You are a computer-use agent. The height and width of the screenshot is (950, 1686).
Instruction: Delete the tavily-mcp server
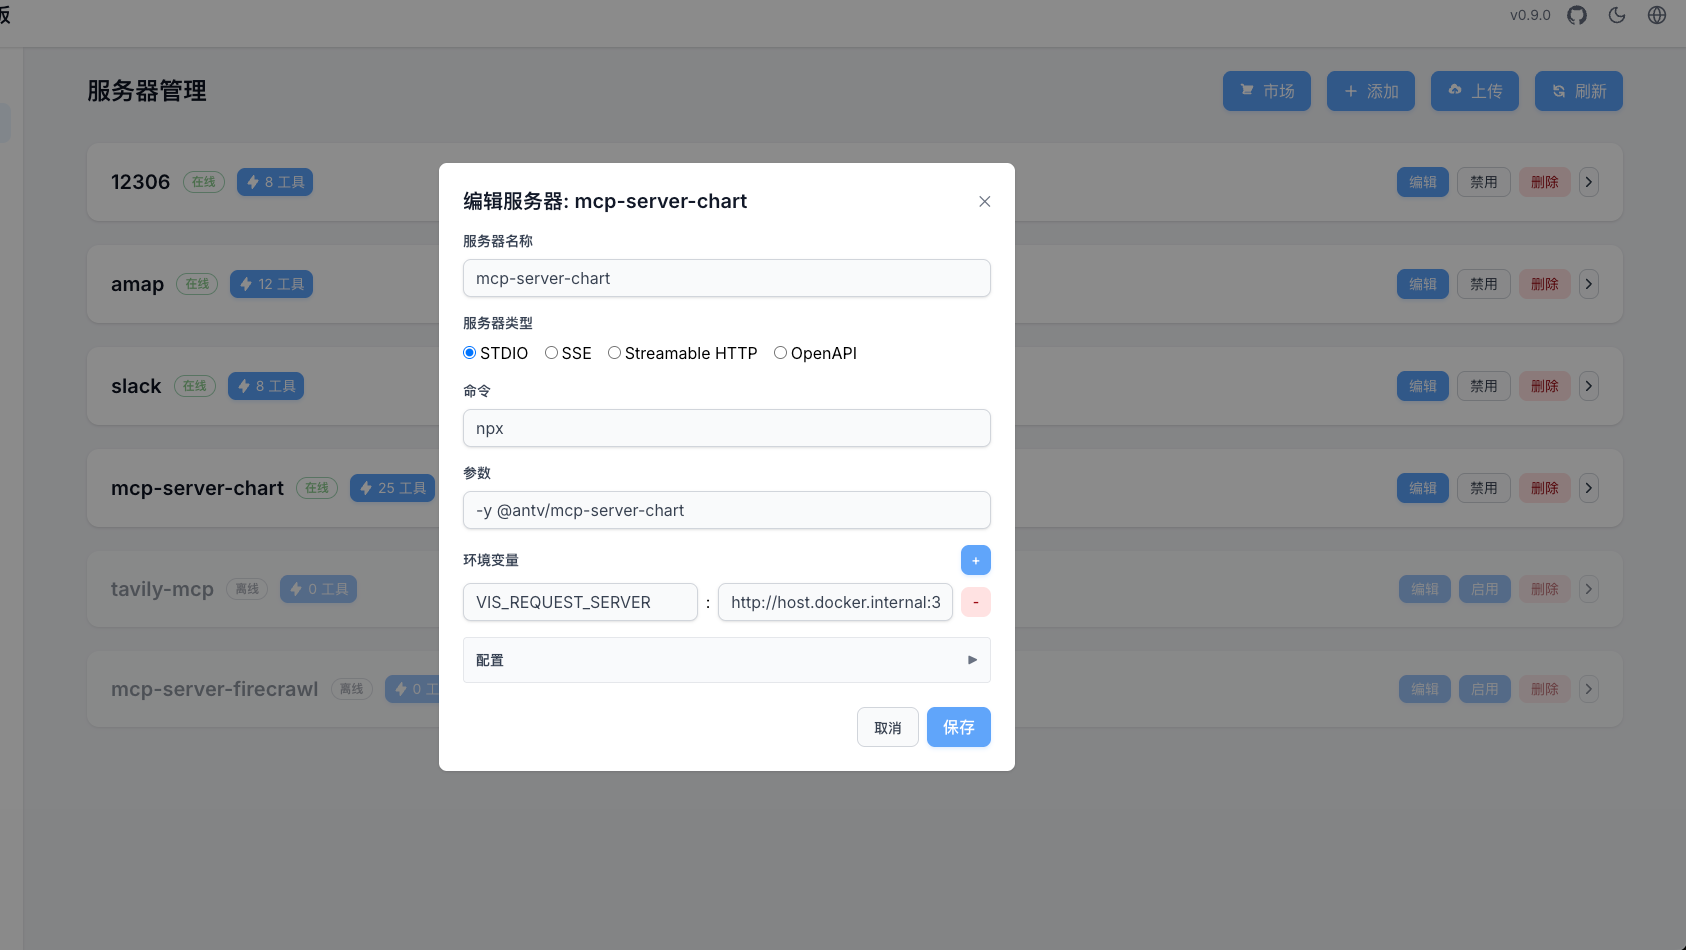[1545, 589]
